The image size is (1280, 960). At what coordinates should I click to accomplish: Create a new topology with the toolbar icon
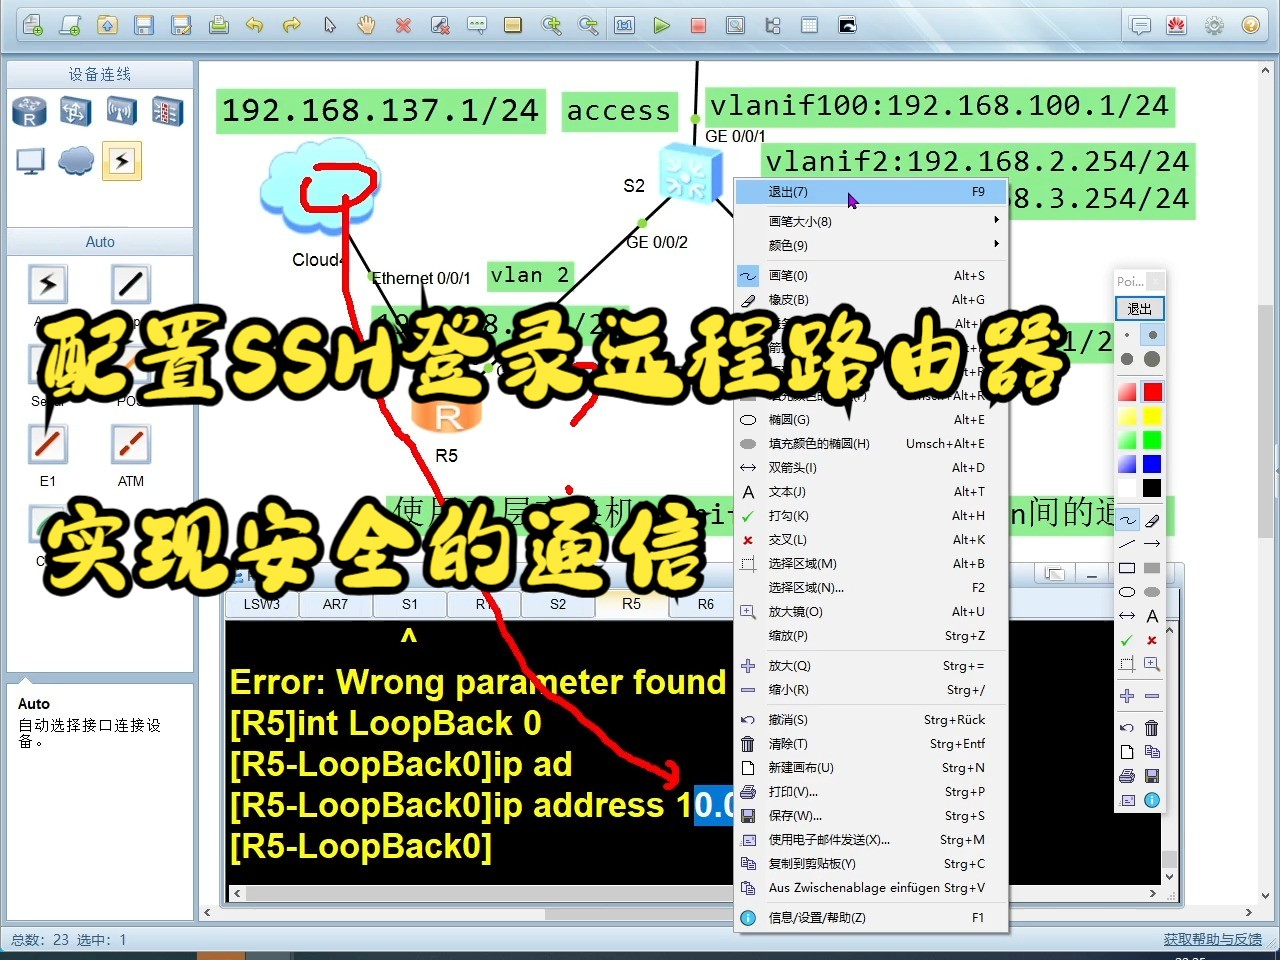coord(32,25)
